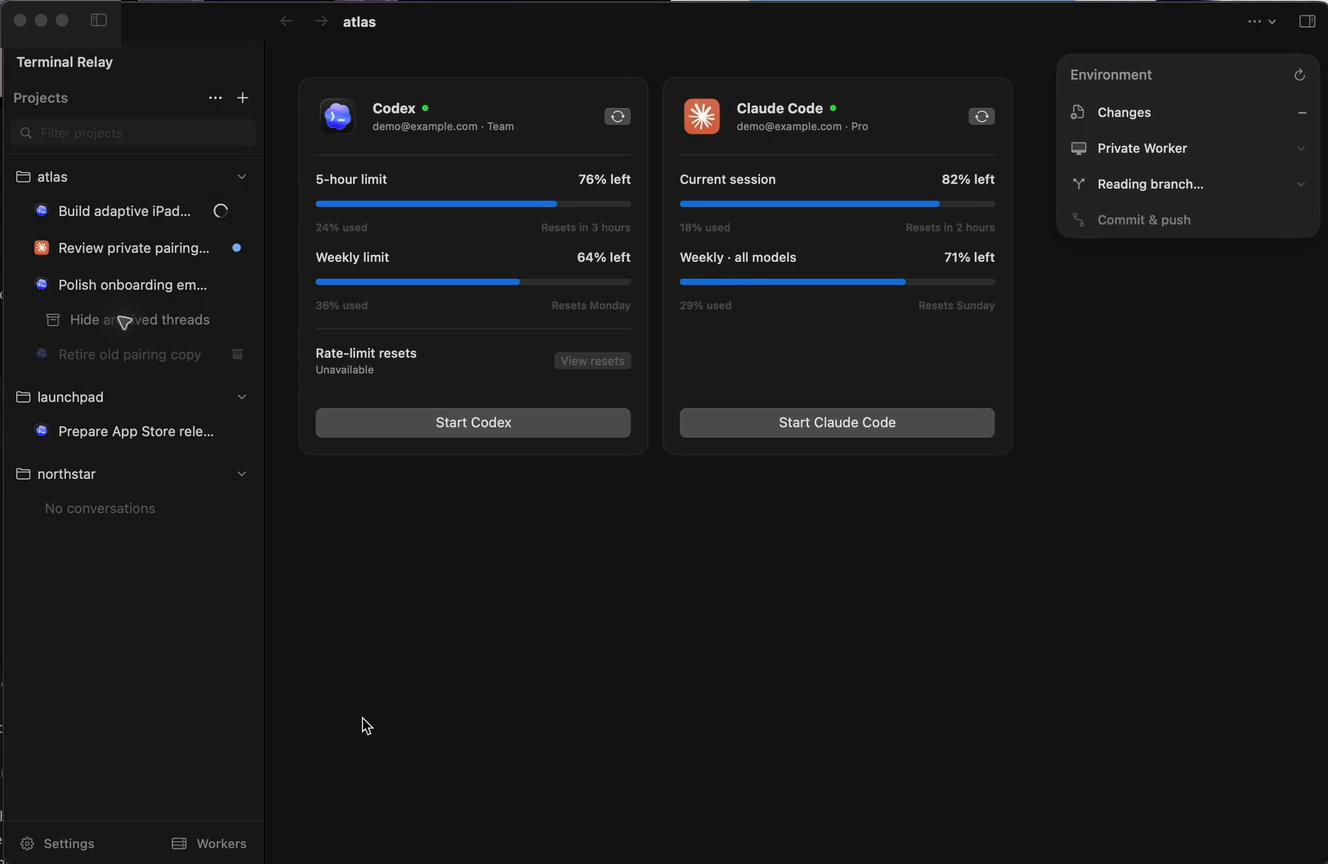This screenshot has height=864, width=1328.
Task: Select the atlas folder icon
Action: pos(23,177)
